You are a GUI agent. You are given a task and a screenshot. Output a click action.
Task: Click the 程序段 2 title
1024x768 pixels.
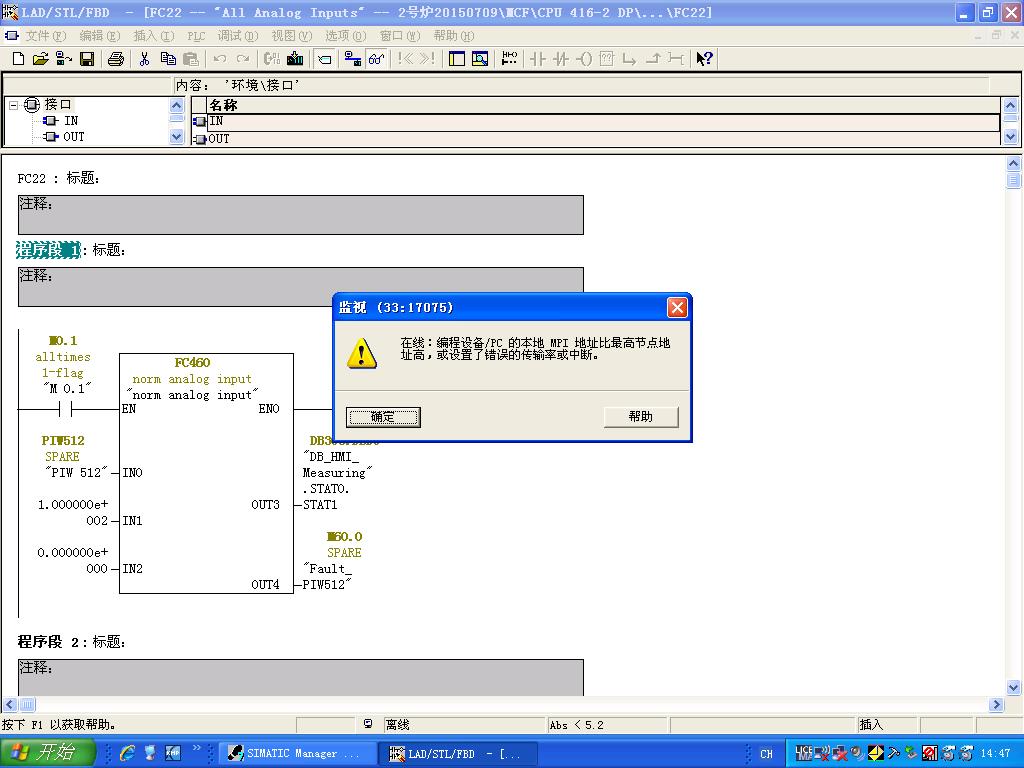(x=49, y=642)
